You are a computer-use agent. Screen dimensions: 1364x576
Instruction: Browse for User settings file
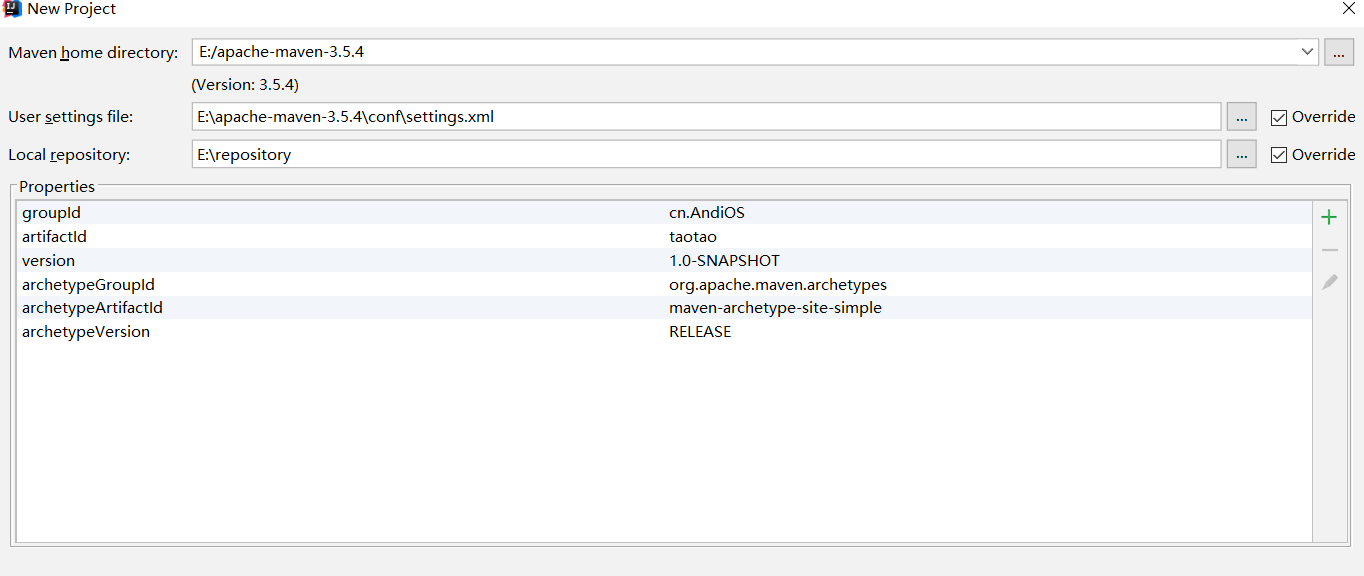(x=1241, y=117)
